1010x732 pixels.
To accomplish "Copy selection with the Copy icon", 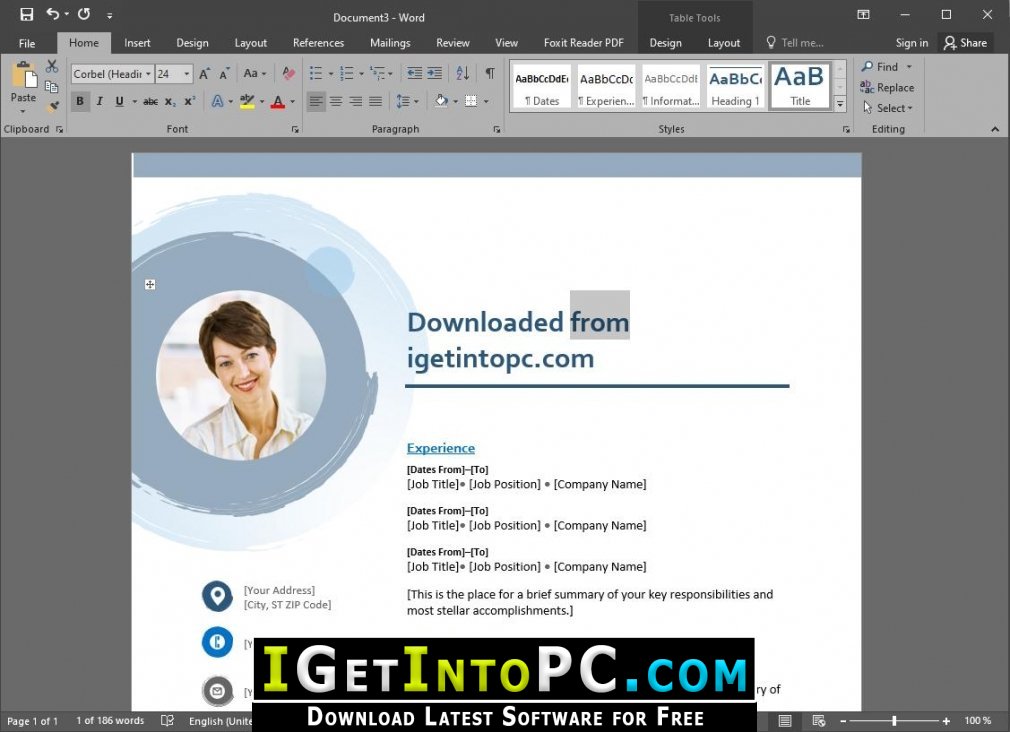I will [x=52, y=86].
